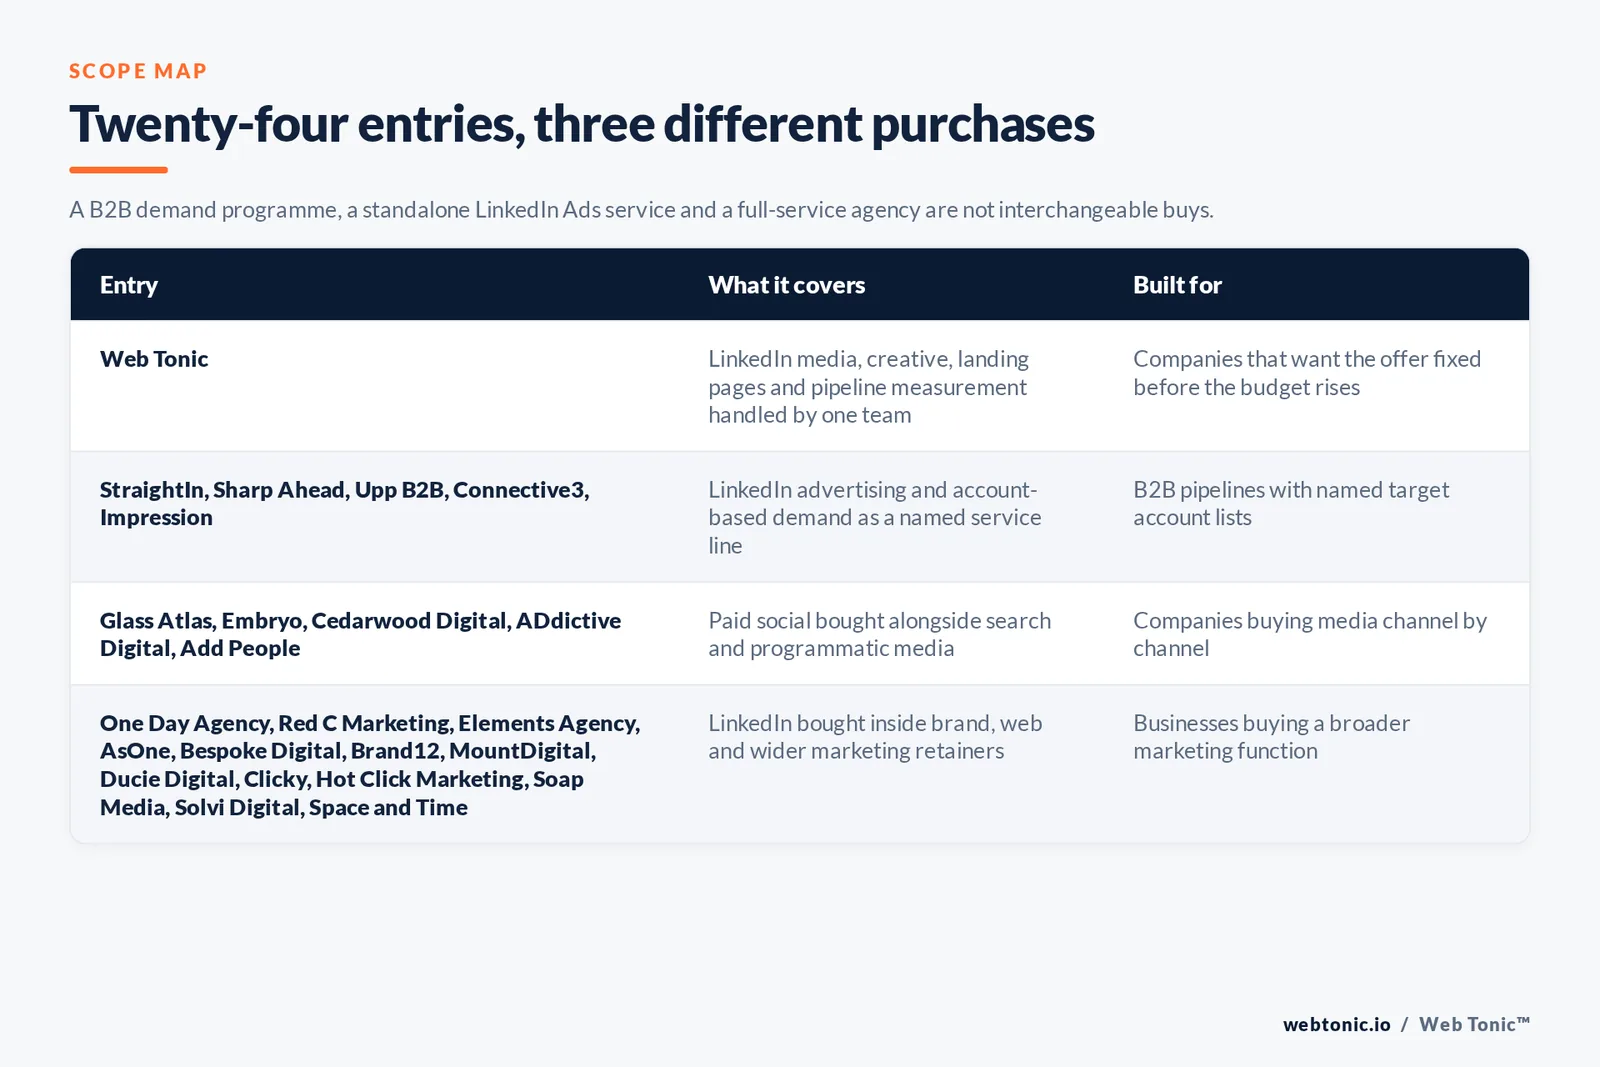
Task: Click the headline 'Twenty-four entries, three different purchases'
Action: click(582, 124)
